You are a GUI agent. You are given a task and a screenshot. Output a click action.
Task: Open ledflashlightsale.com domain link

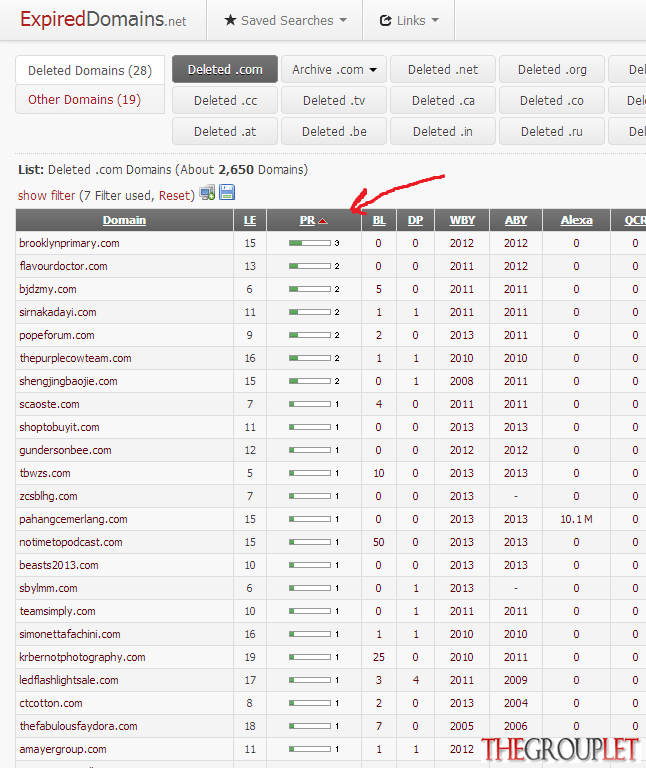click(x=69, y=680)
